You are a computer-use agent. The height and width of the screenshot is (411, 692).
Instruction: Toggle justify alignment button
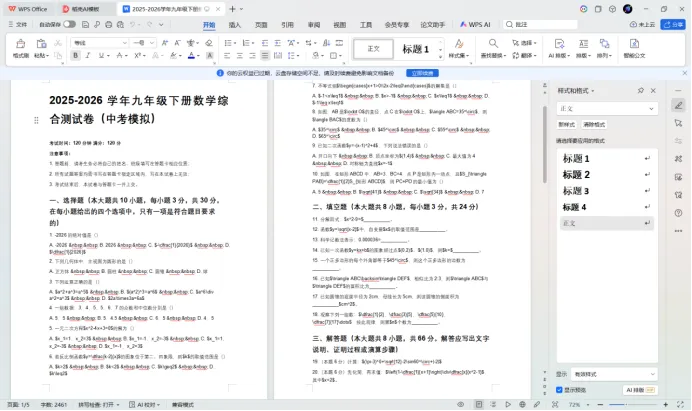(265, 56)
